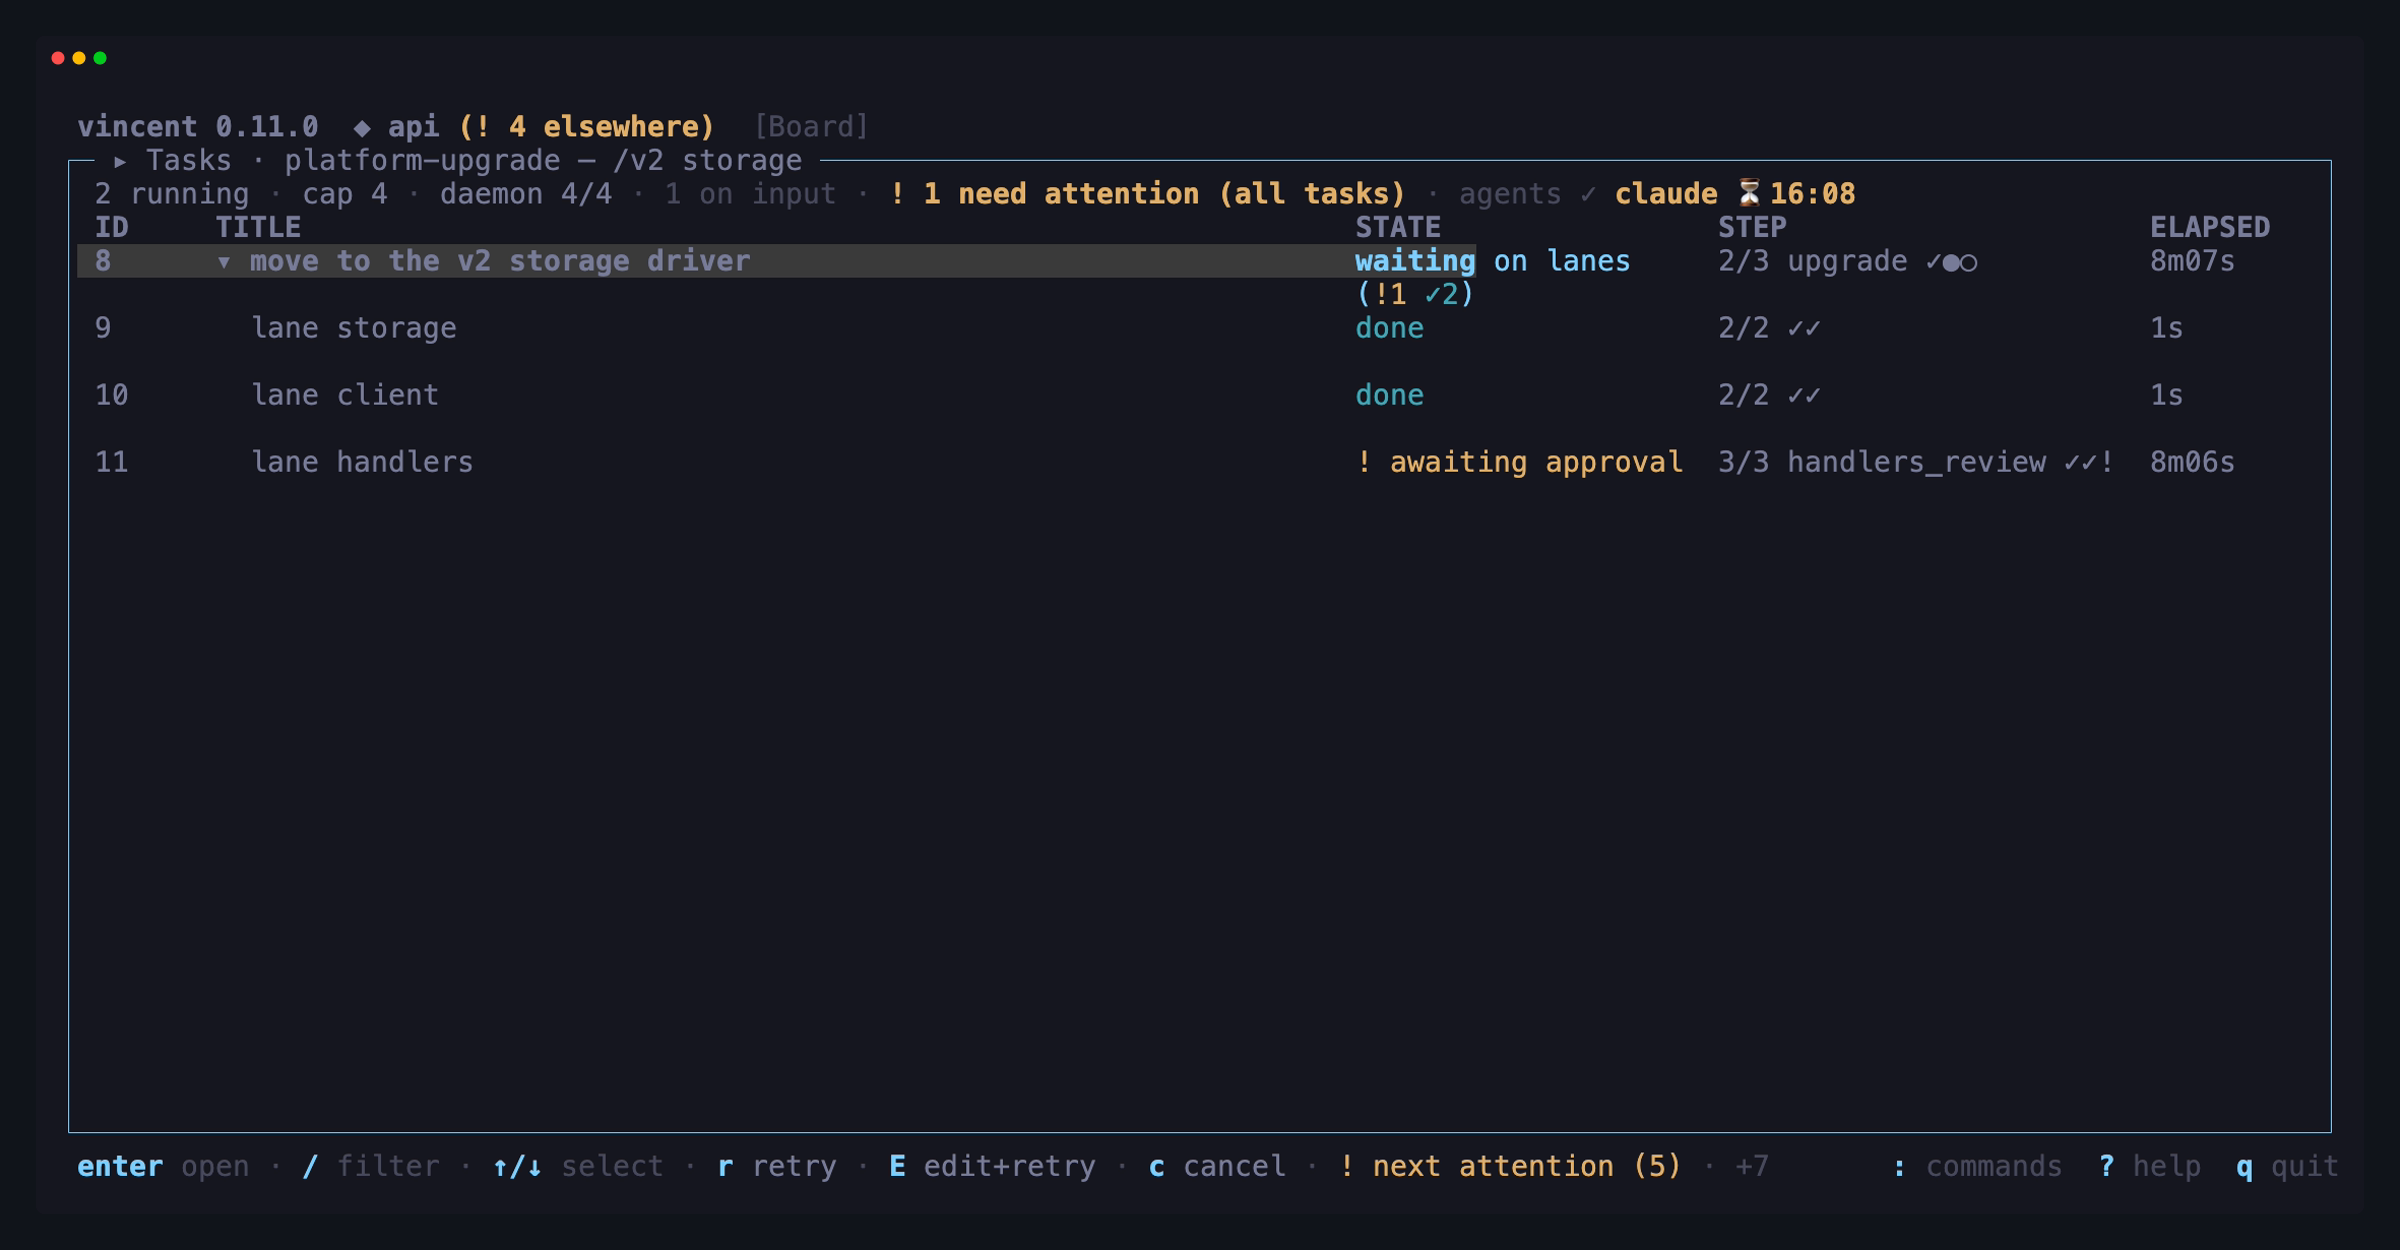
Task: Click the double checkmarks on lane client
Action: (1804, 396)
